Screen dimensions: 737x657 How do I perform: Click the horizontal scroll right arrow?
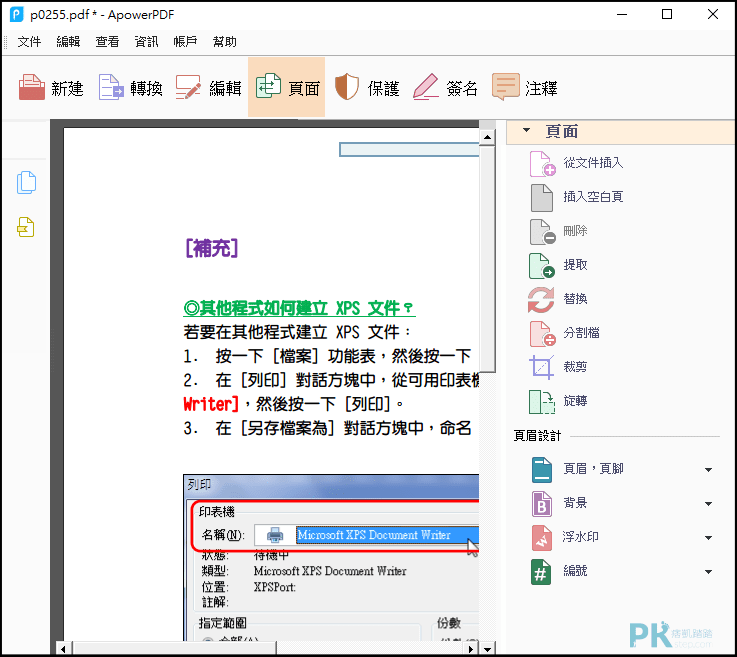[471, 649]
